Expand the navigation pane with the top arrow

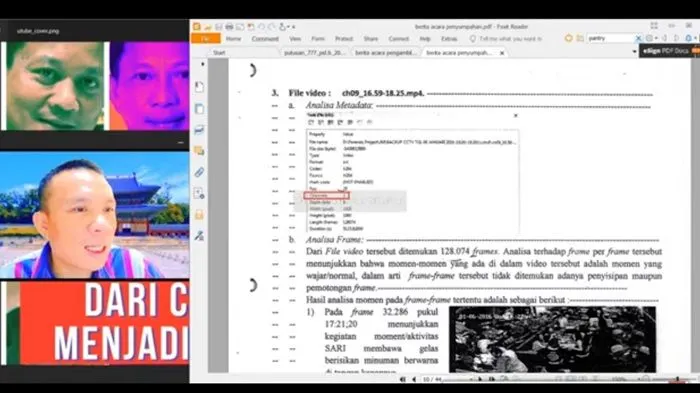(203, 64)
